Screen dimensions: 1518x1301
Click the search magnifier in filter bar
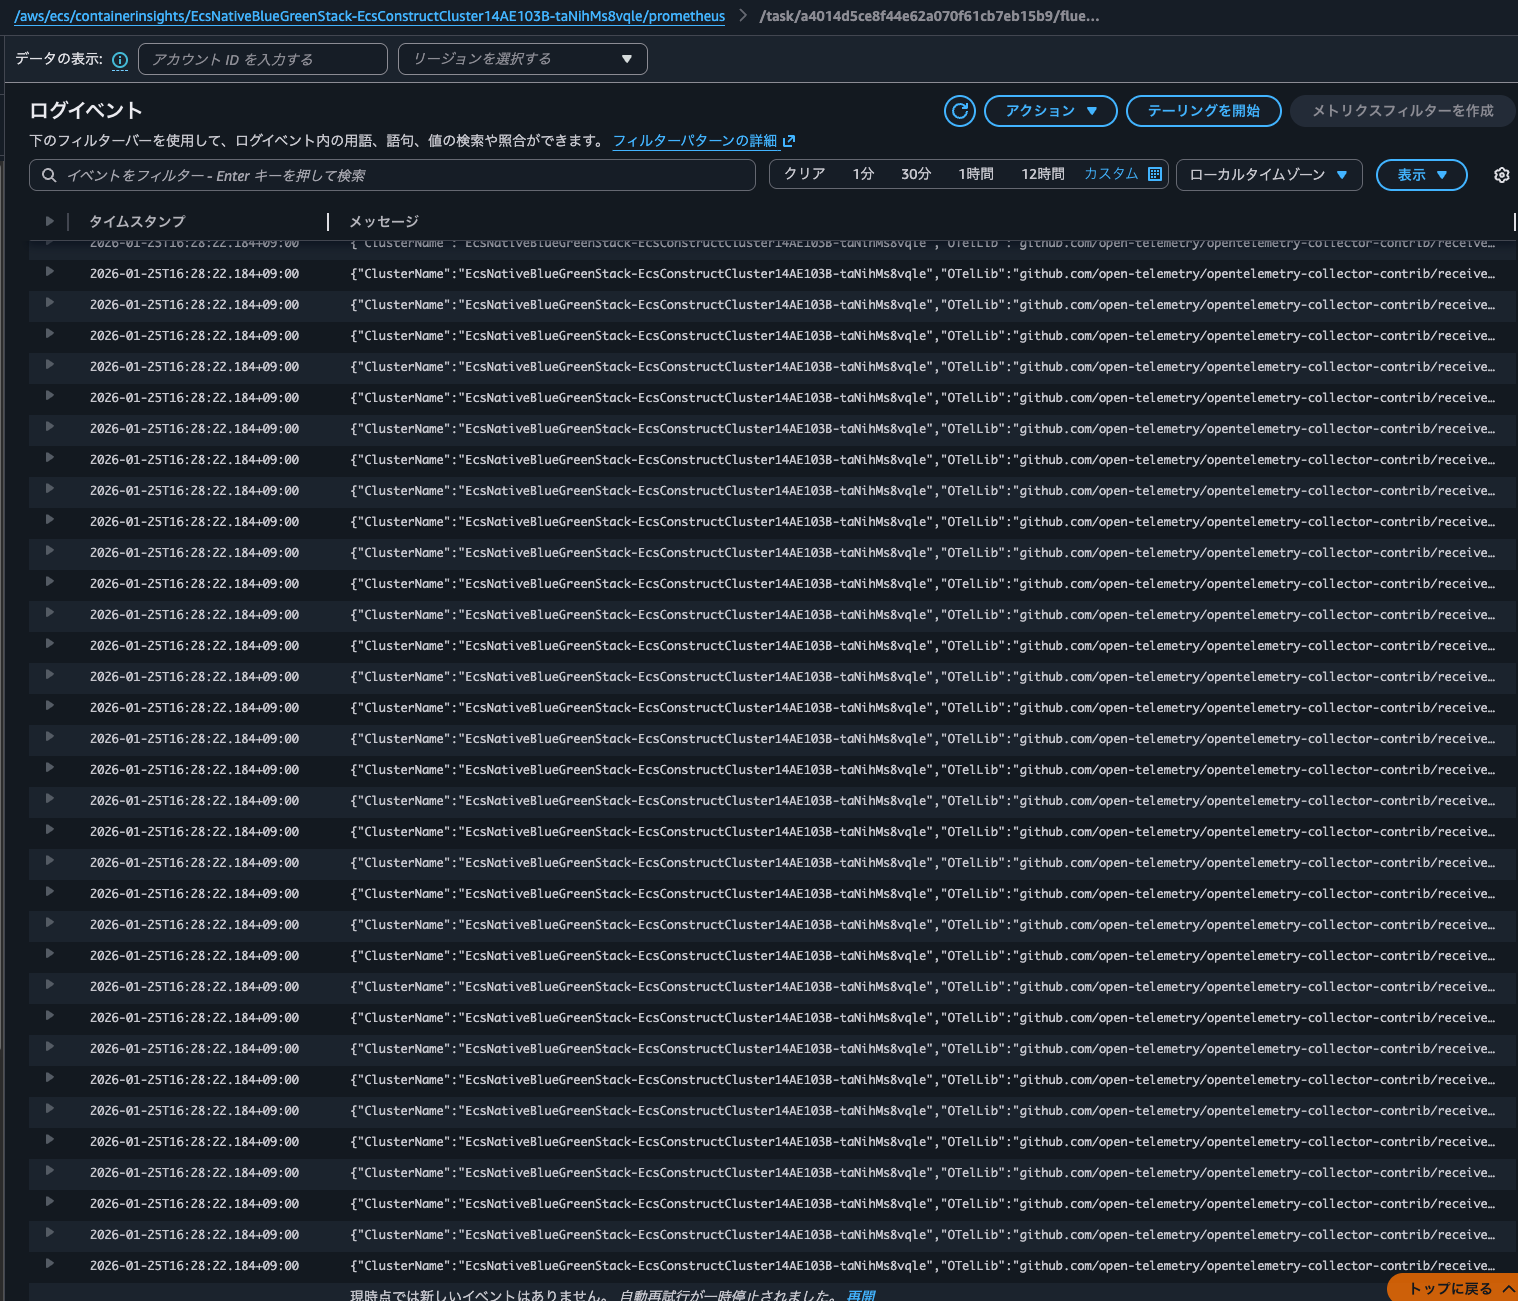pos(49,175)
